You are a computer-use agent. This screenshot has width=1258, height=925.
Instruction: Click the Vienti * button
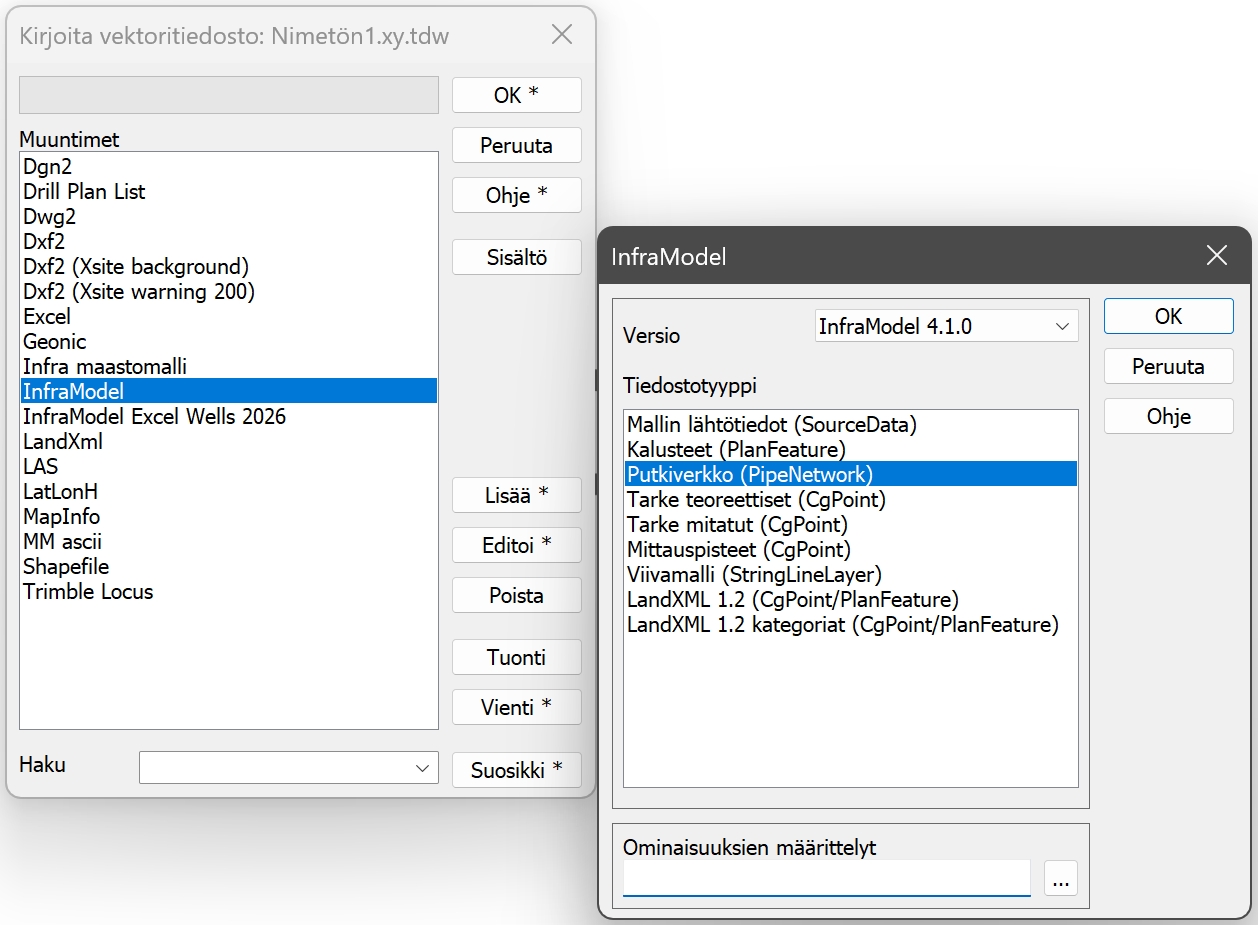pyautogui.click(x=517, y=707)
